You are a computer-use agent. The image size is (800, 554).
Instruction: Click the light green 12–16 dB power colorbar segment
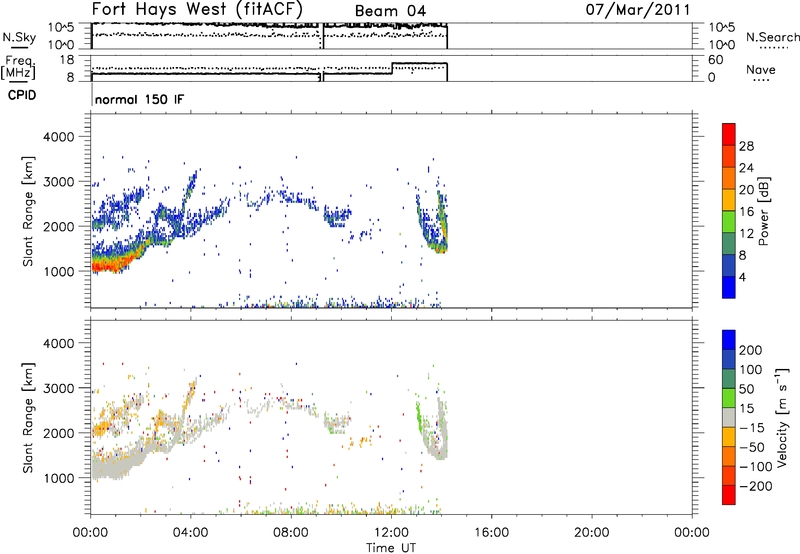click(729, 222)
